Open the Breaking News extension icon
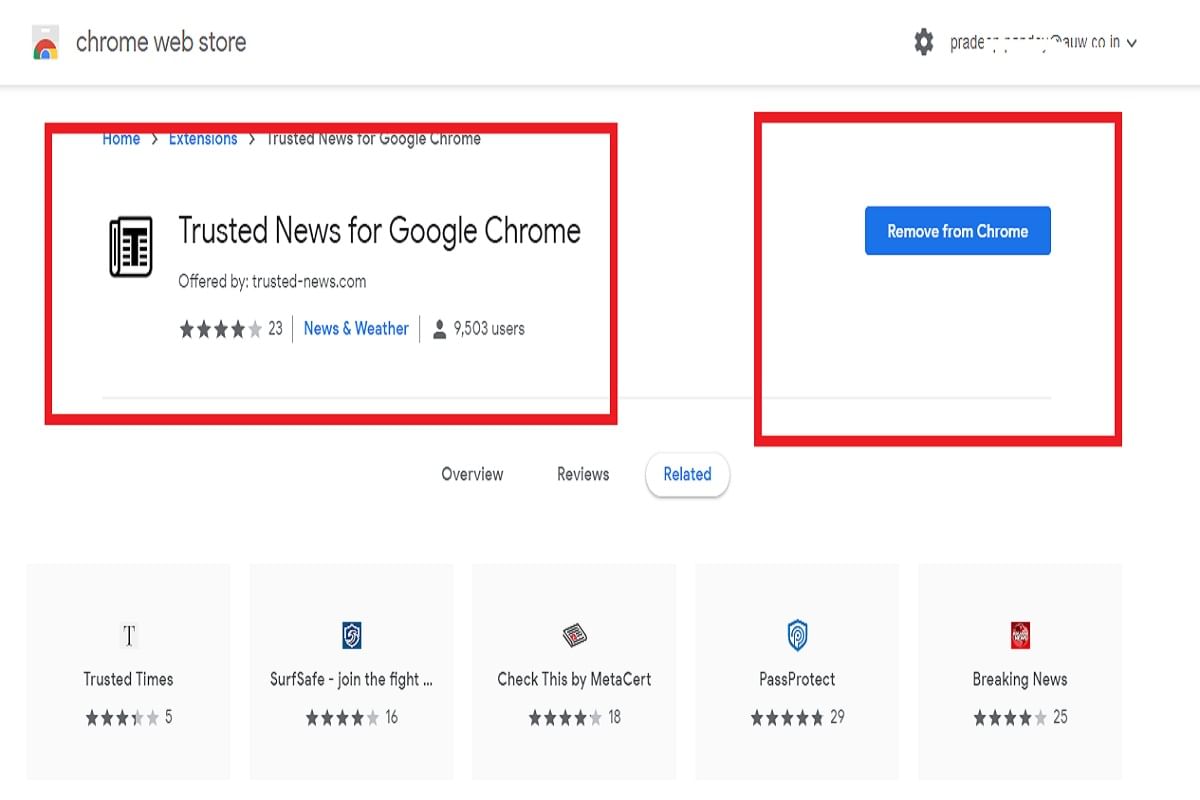 [1019, 635]
